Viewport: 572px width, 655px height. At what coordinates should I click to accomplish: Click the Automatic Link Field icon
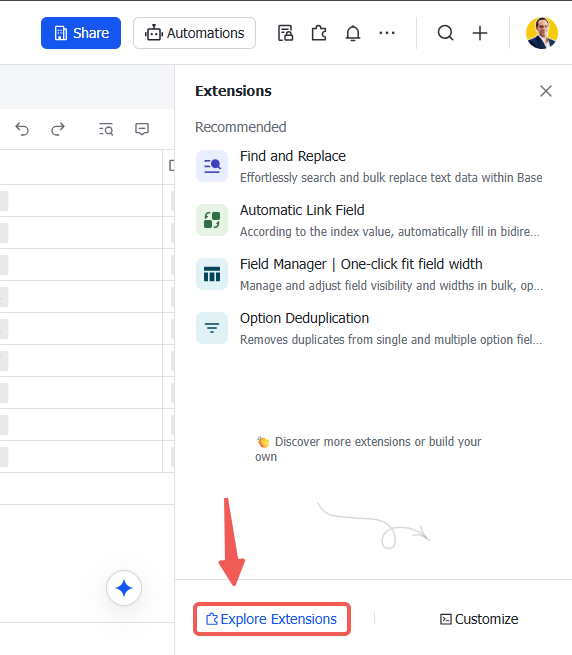click(x=212, y=220)
